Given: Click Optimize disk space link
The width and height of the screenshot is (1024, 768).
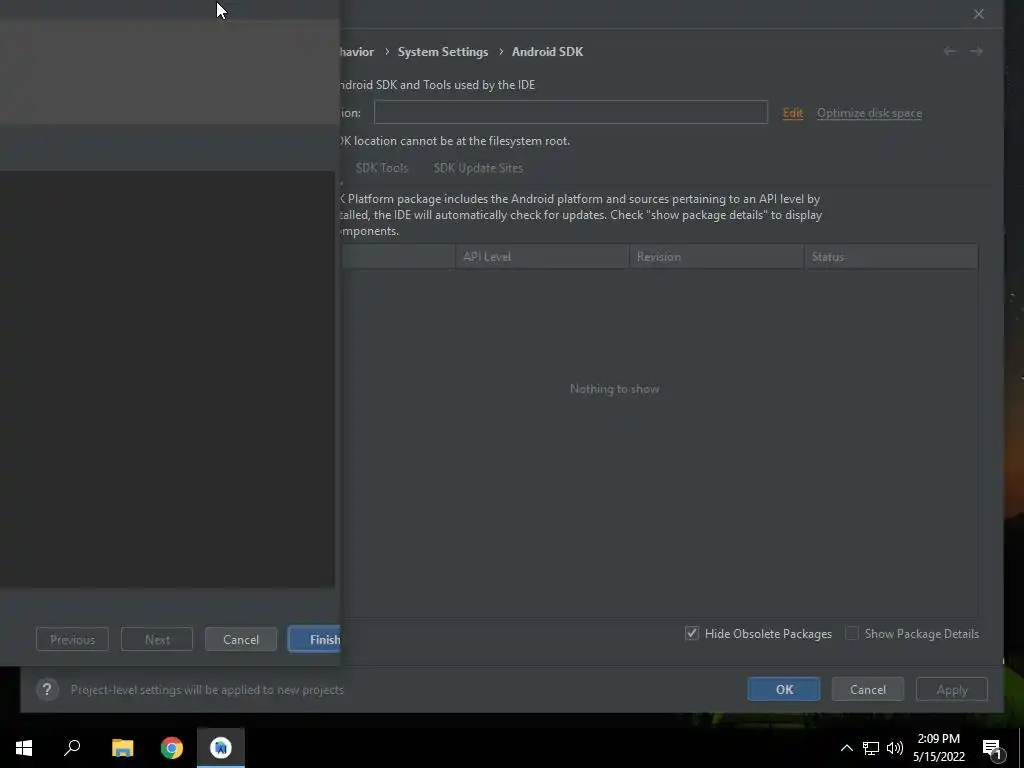Looking at the screenshot, I should pos(869,113).
